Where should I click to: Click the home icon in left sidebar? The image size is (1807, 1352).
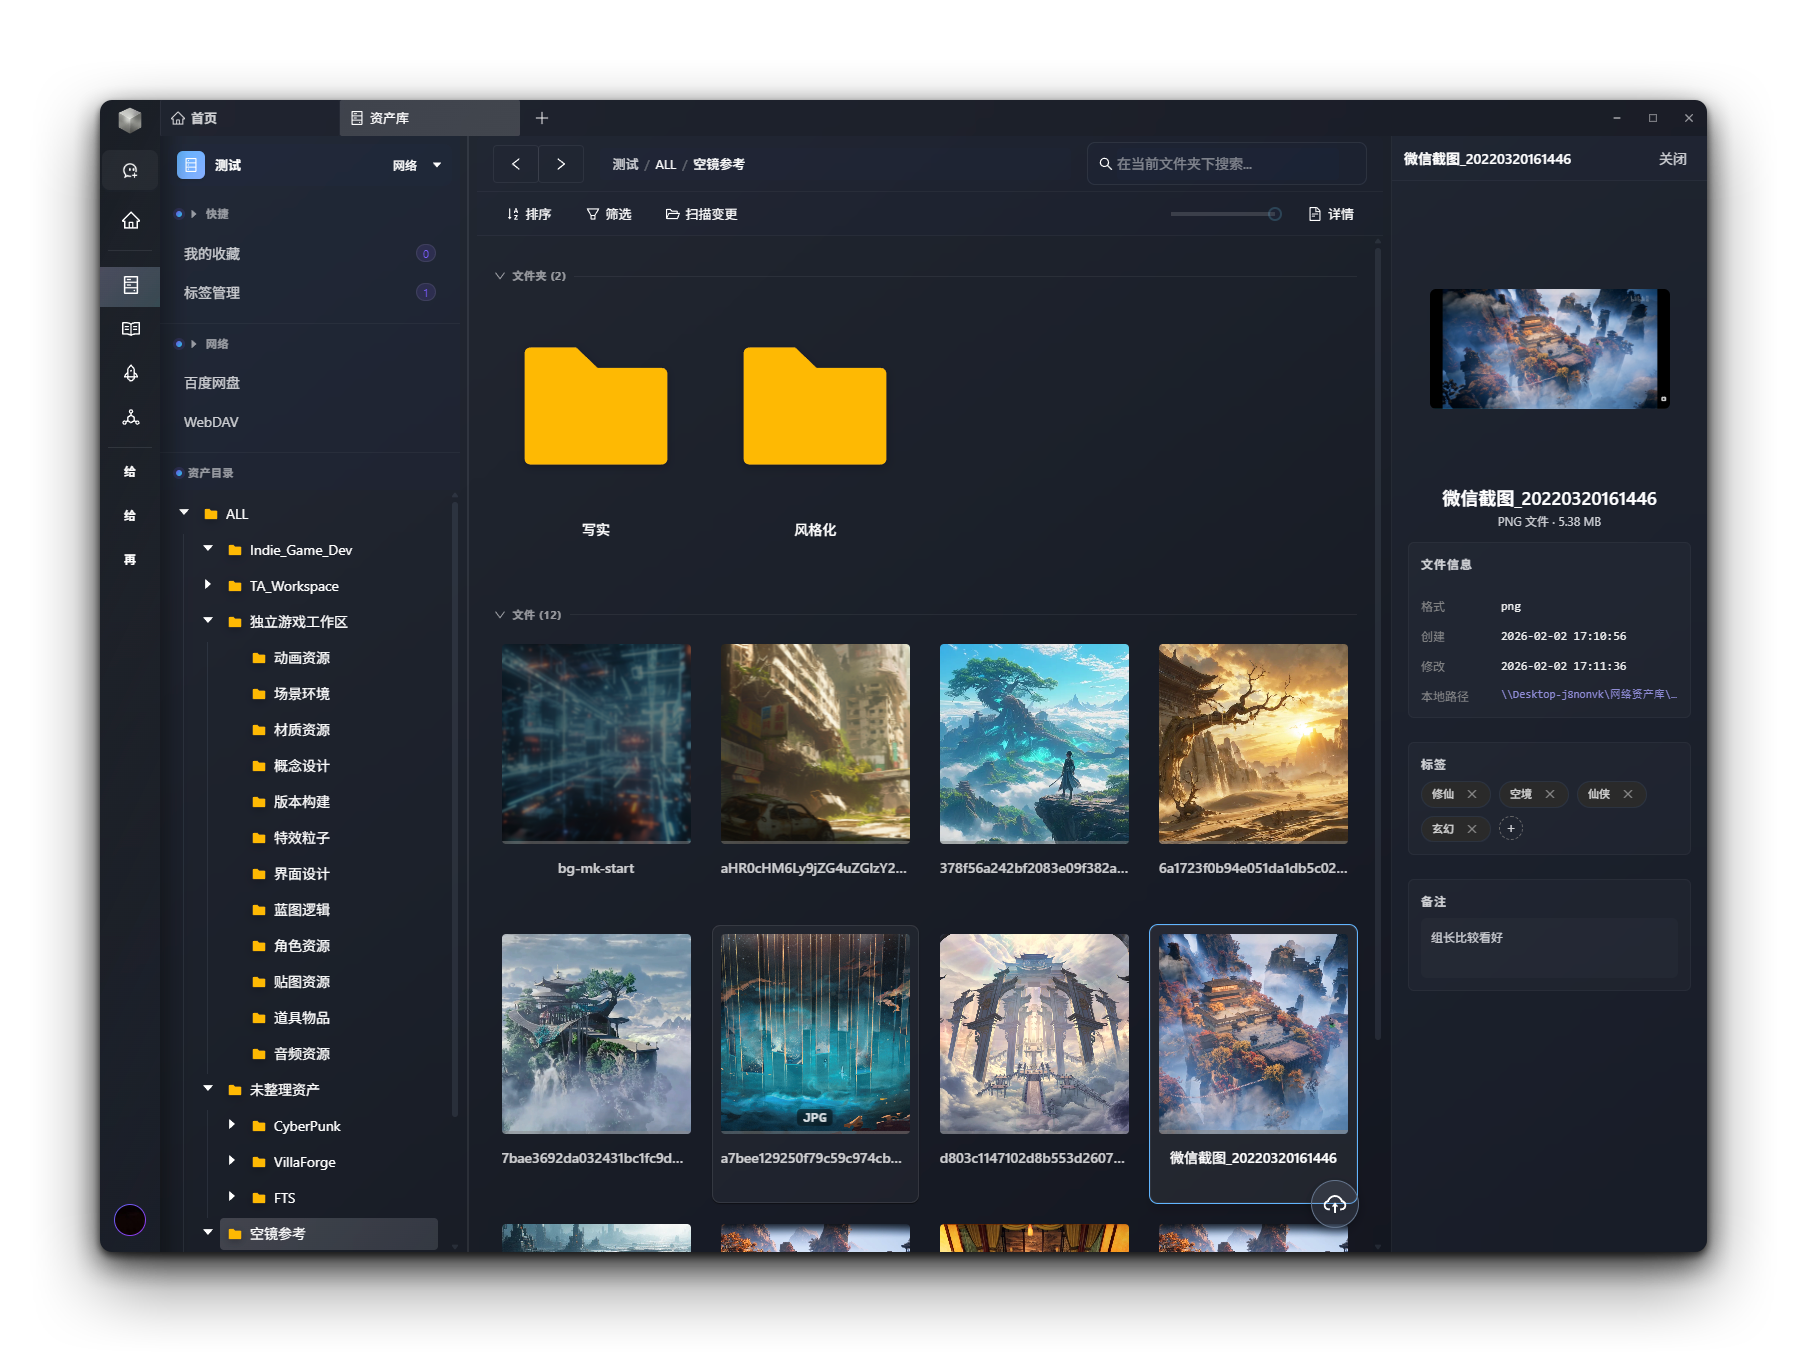pyautogui.click(x=130, y=221)
